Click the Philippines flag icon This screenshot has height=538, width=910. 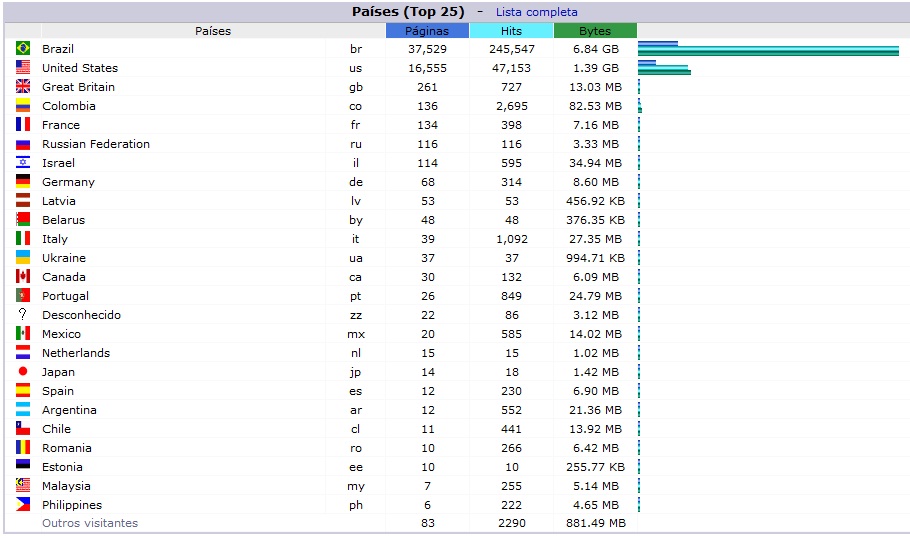pyautogui.click(x=23, y=505)
